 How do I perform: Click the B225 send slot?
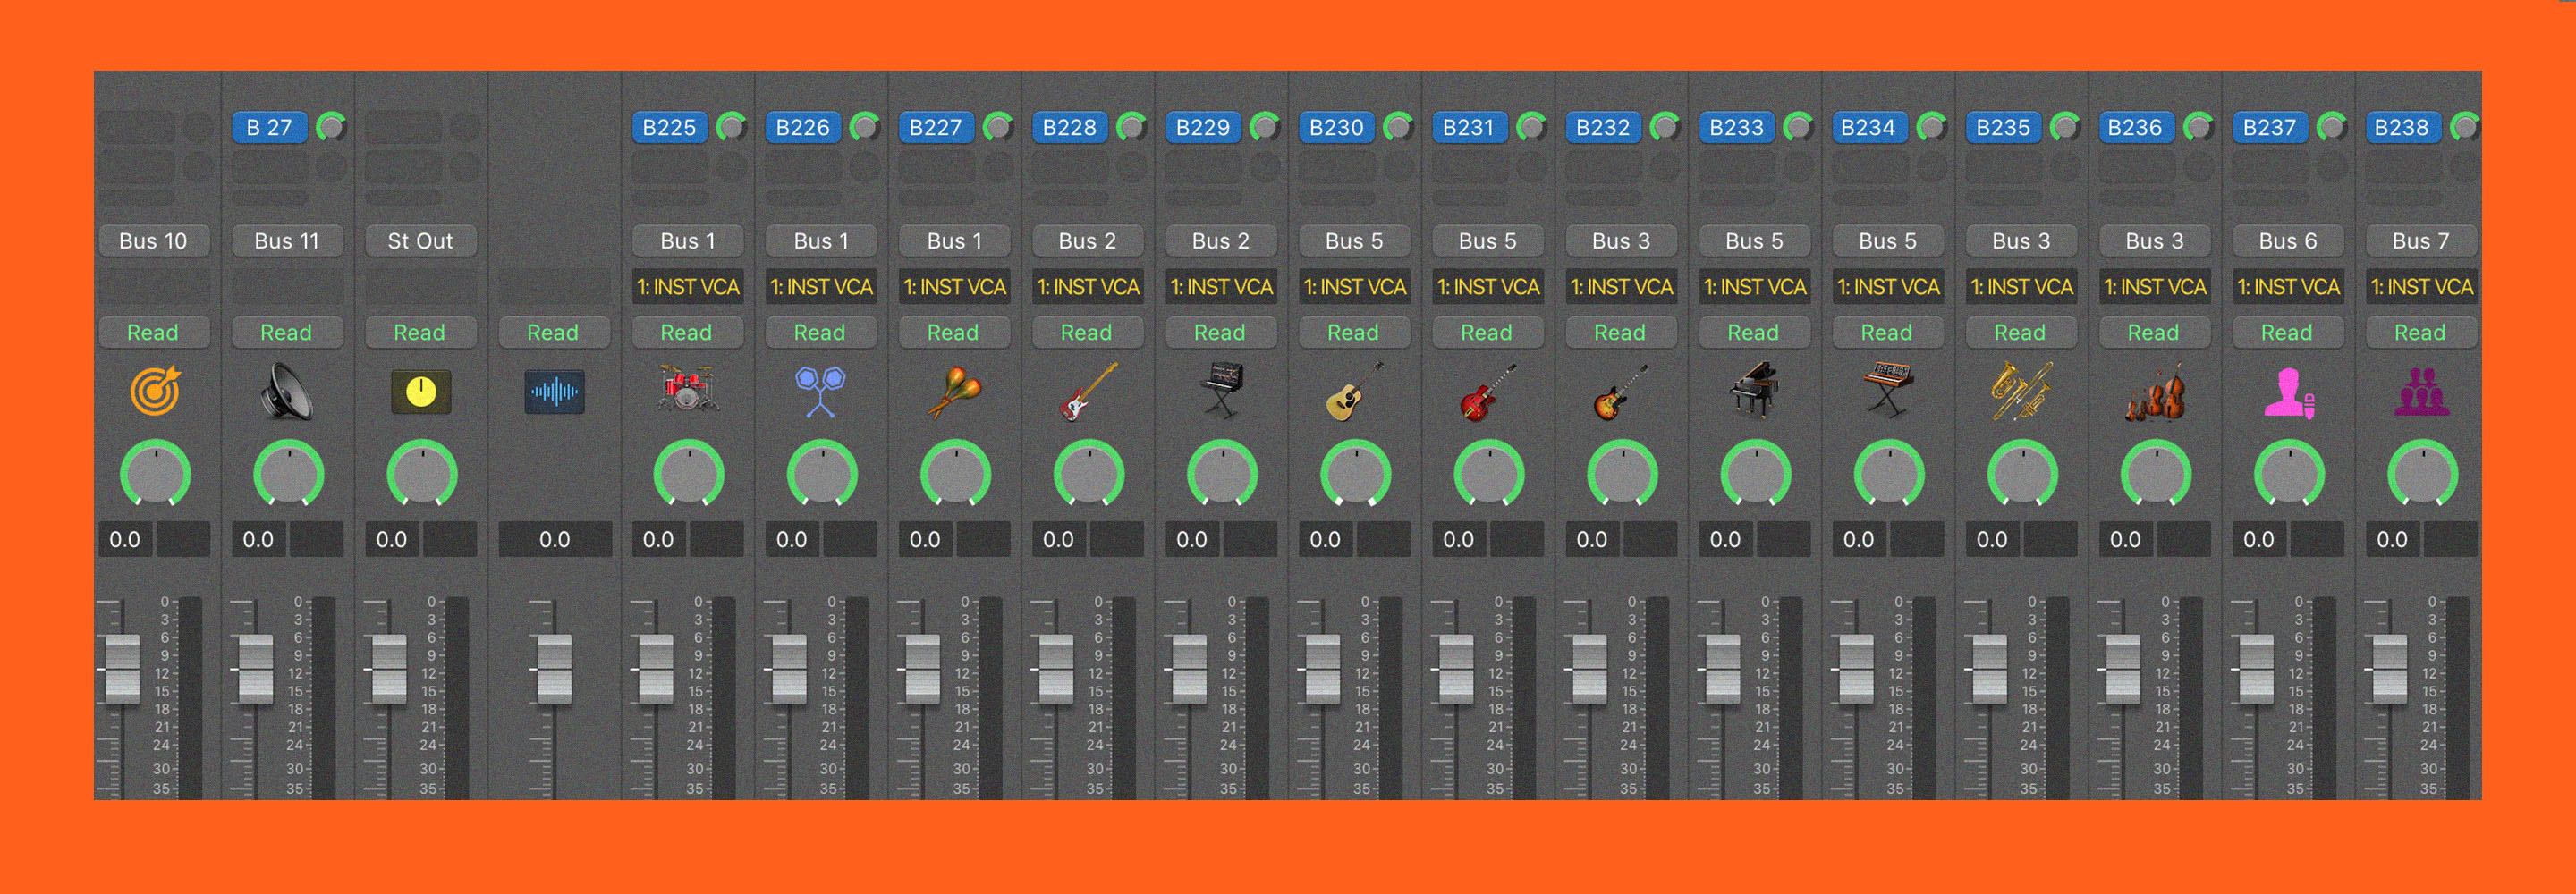pyautogui.click(x=669, y=127)
